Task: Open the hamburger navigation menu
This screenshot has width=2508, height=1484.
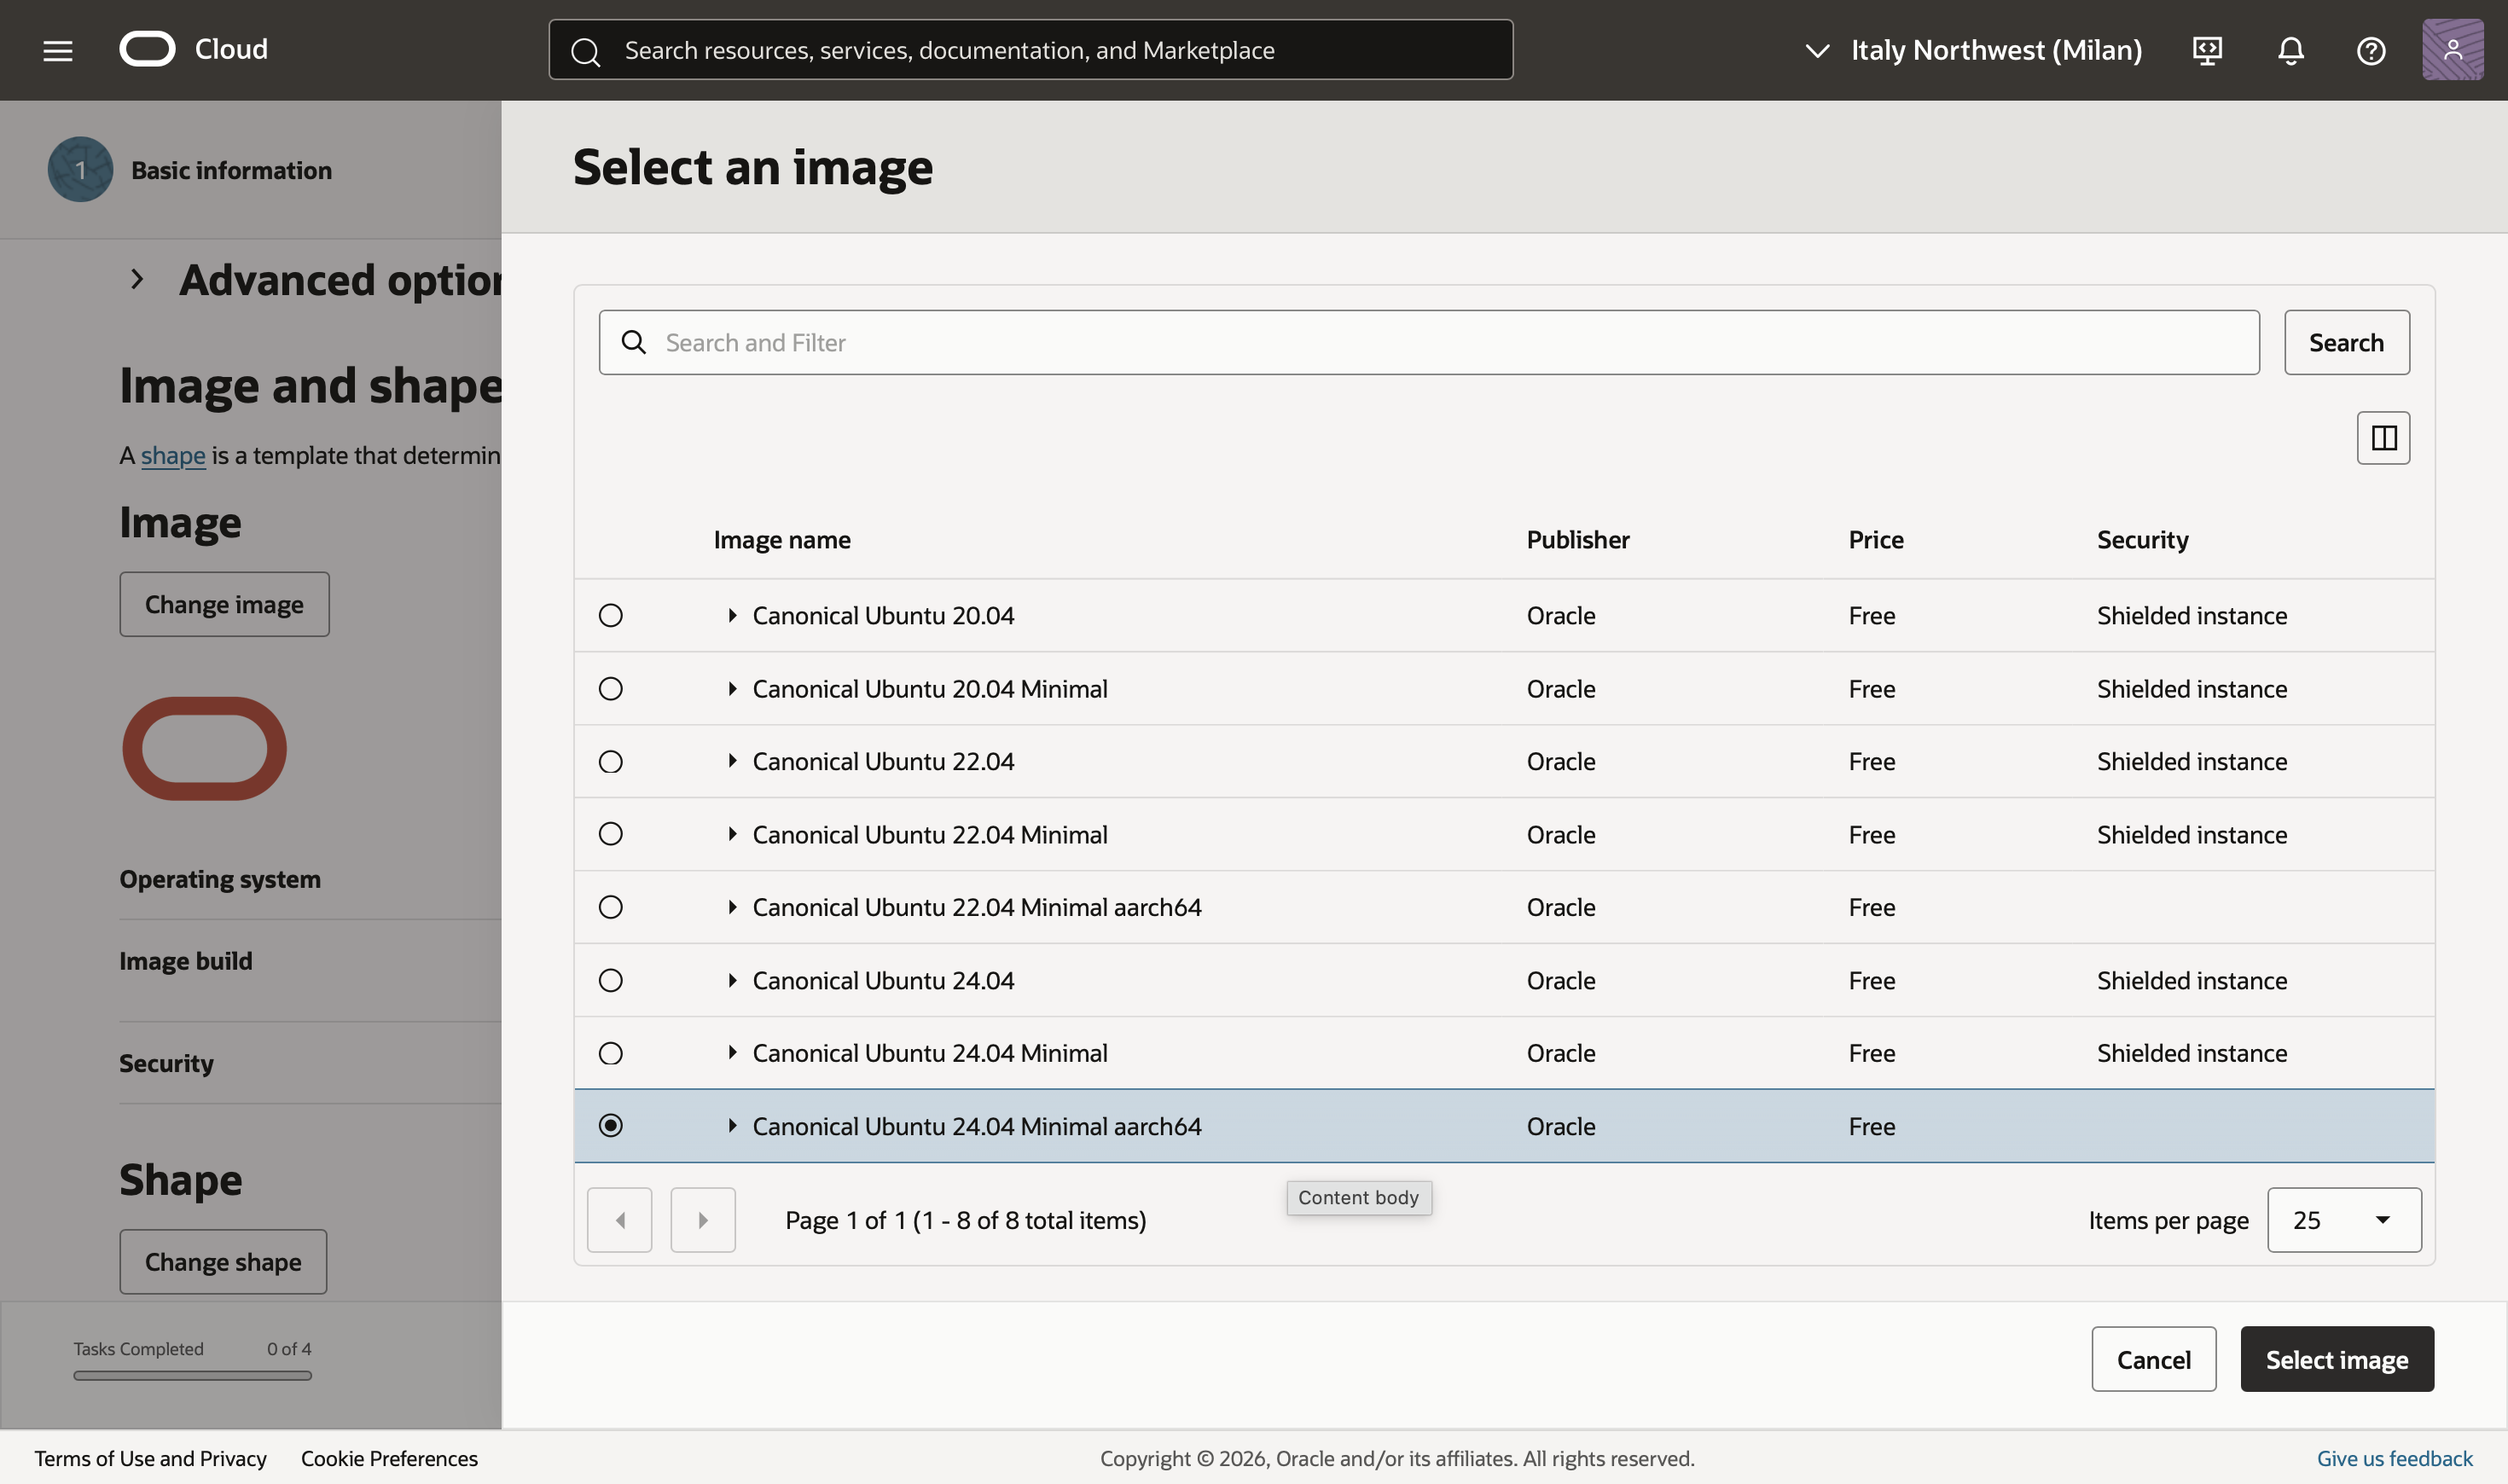Action: tap(58, 50)
